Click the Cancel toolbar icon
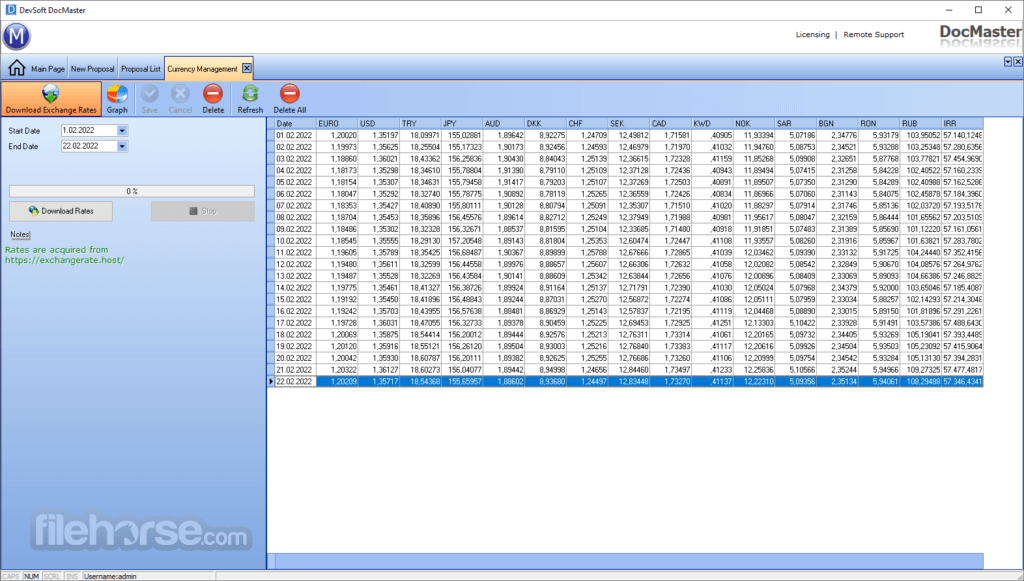The height and width of the screenshot is (581, 1024). (180, 99)
